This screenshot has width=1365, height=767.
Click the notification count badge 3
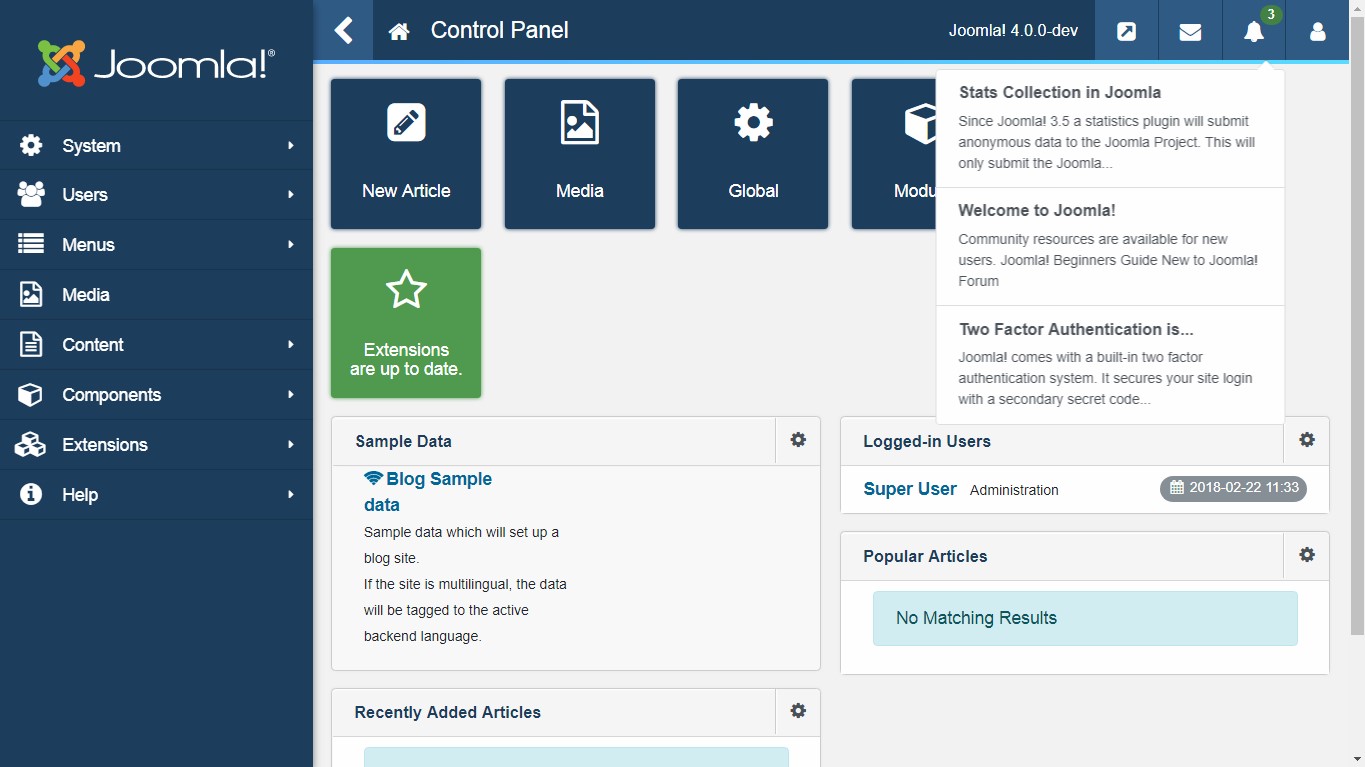pos(1270,15)
